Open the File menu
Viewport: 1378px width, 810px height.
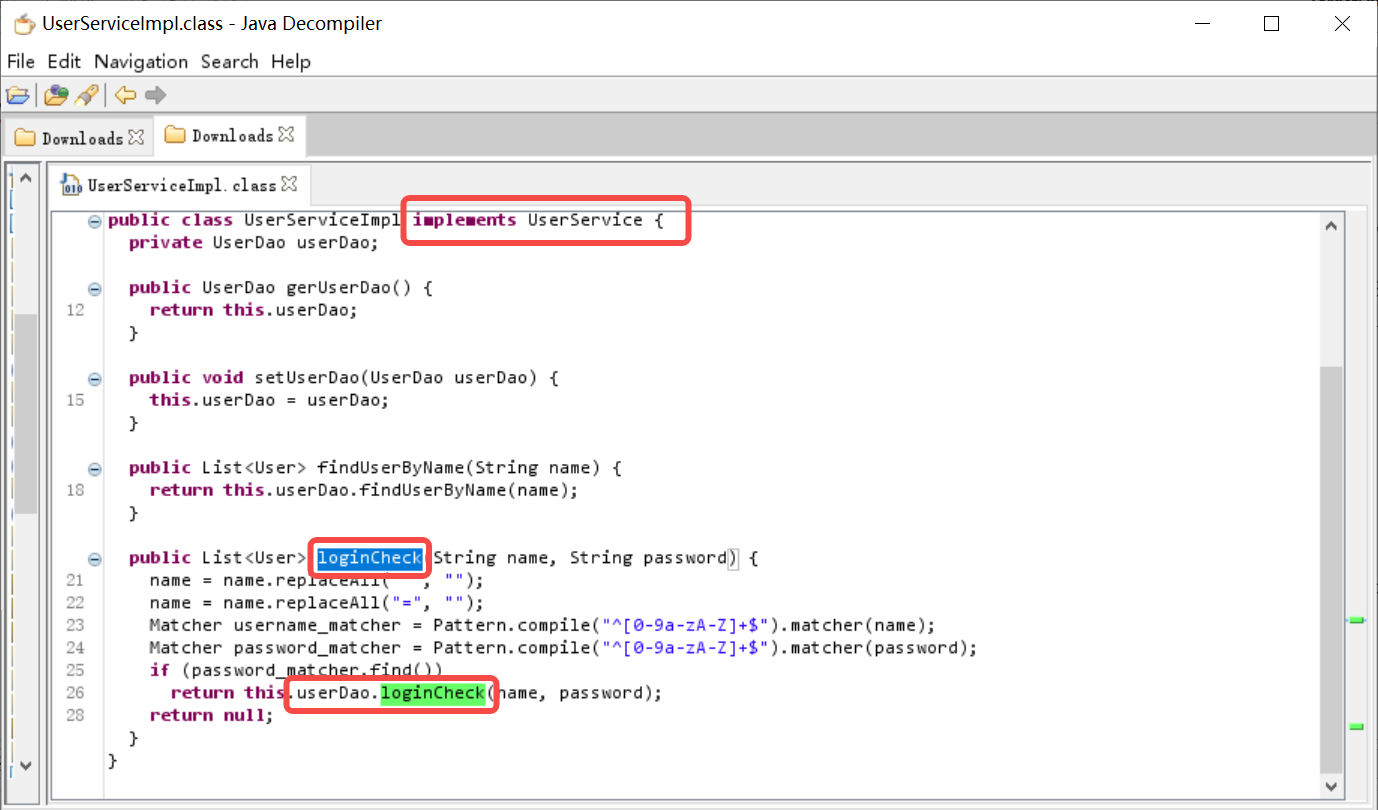point(21,61)
